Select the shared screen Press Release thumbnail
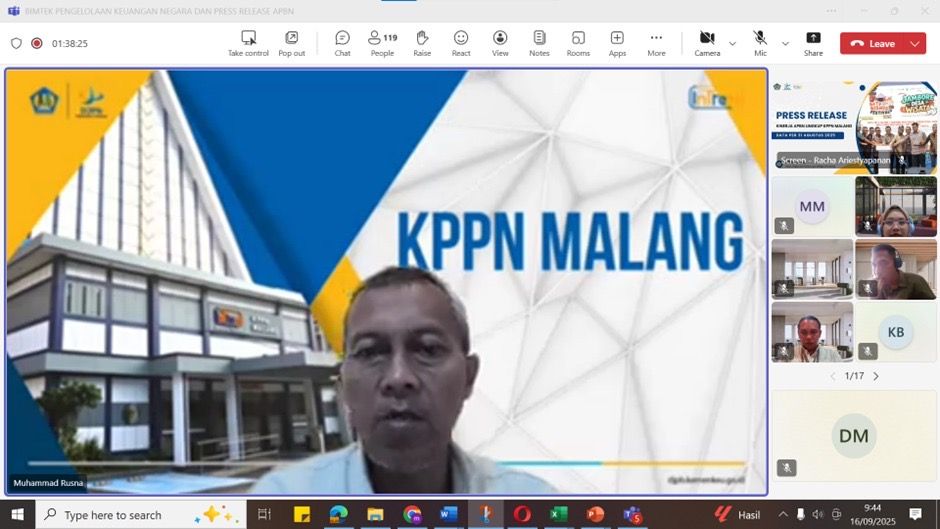This screenshot has height=529, width=940. 854,128
